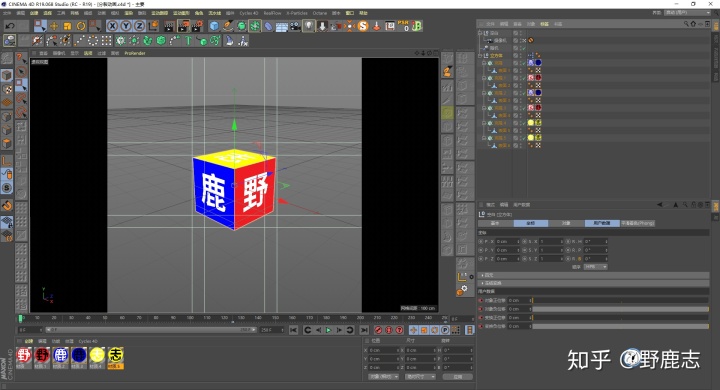The height and width of the screenshot is (390, 720).
Task: Select the Move tool in top toolbar
Action: point(54,26)
